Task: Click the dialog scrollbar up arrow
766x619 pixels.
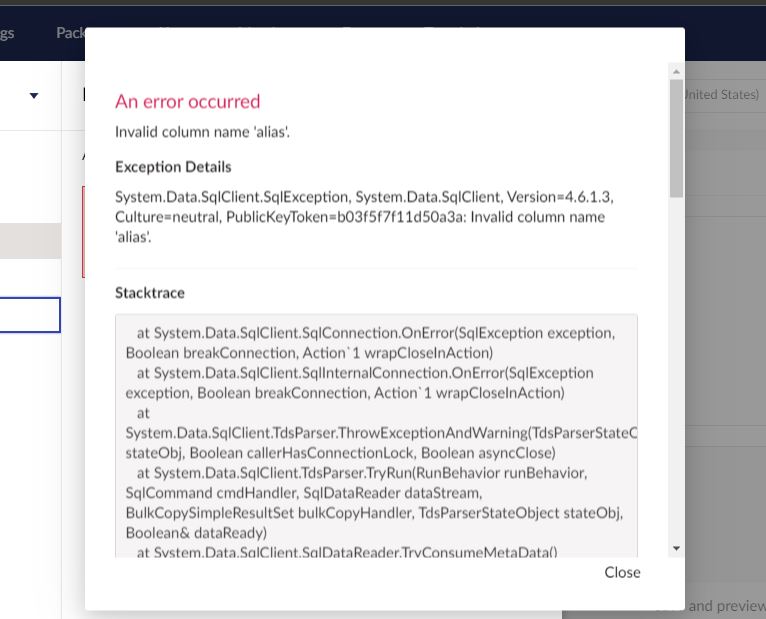Action: 676,72
